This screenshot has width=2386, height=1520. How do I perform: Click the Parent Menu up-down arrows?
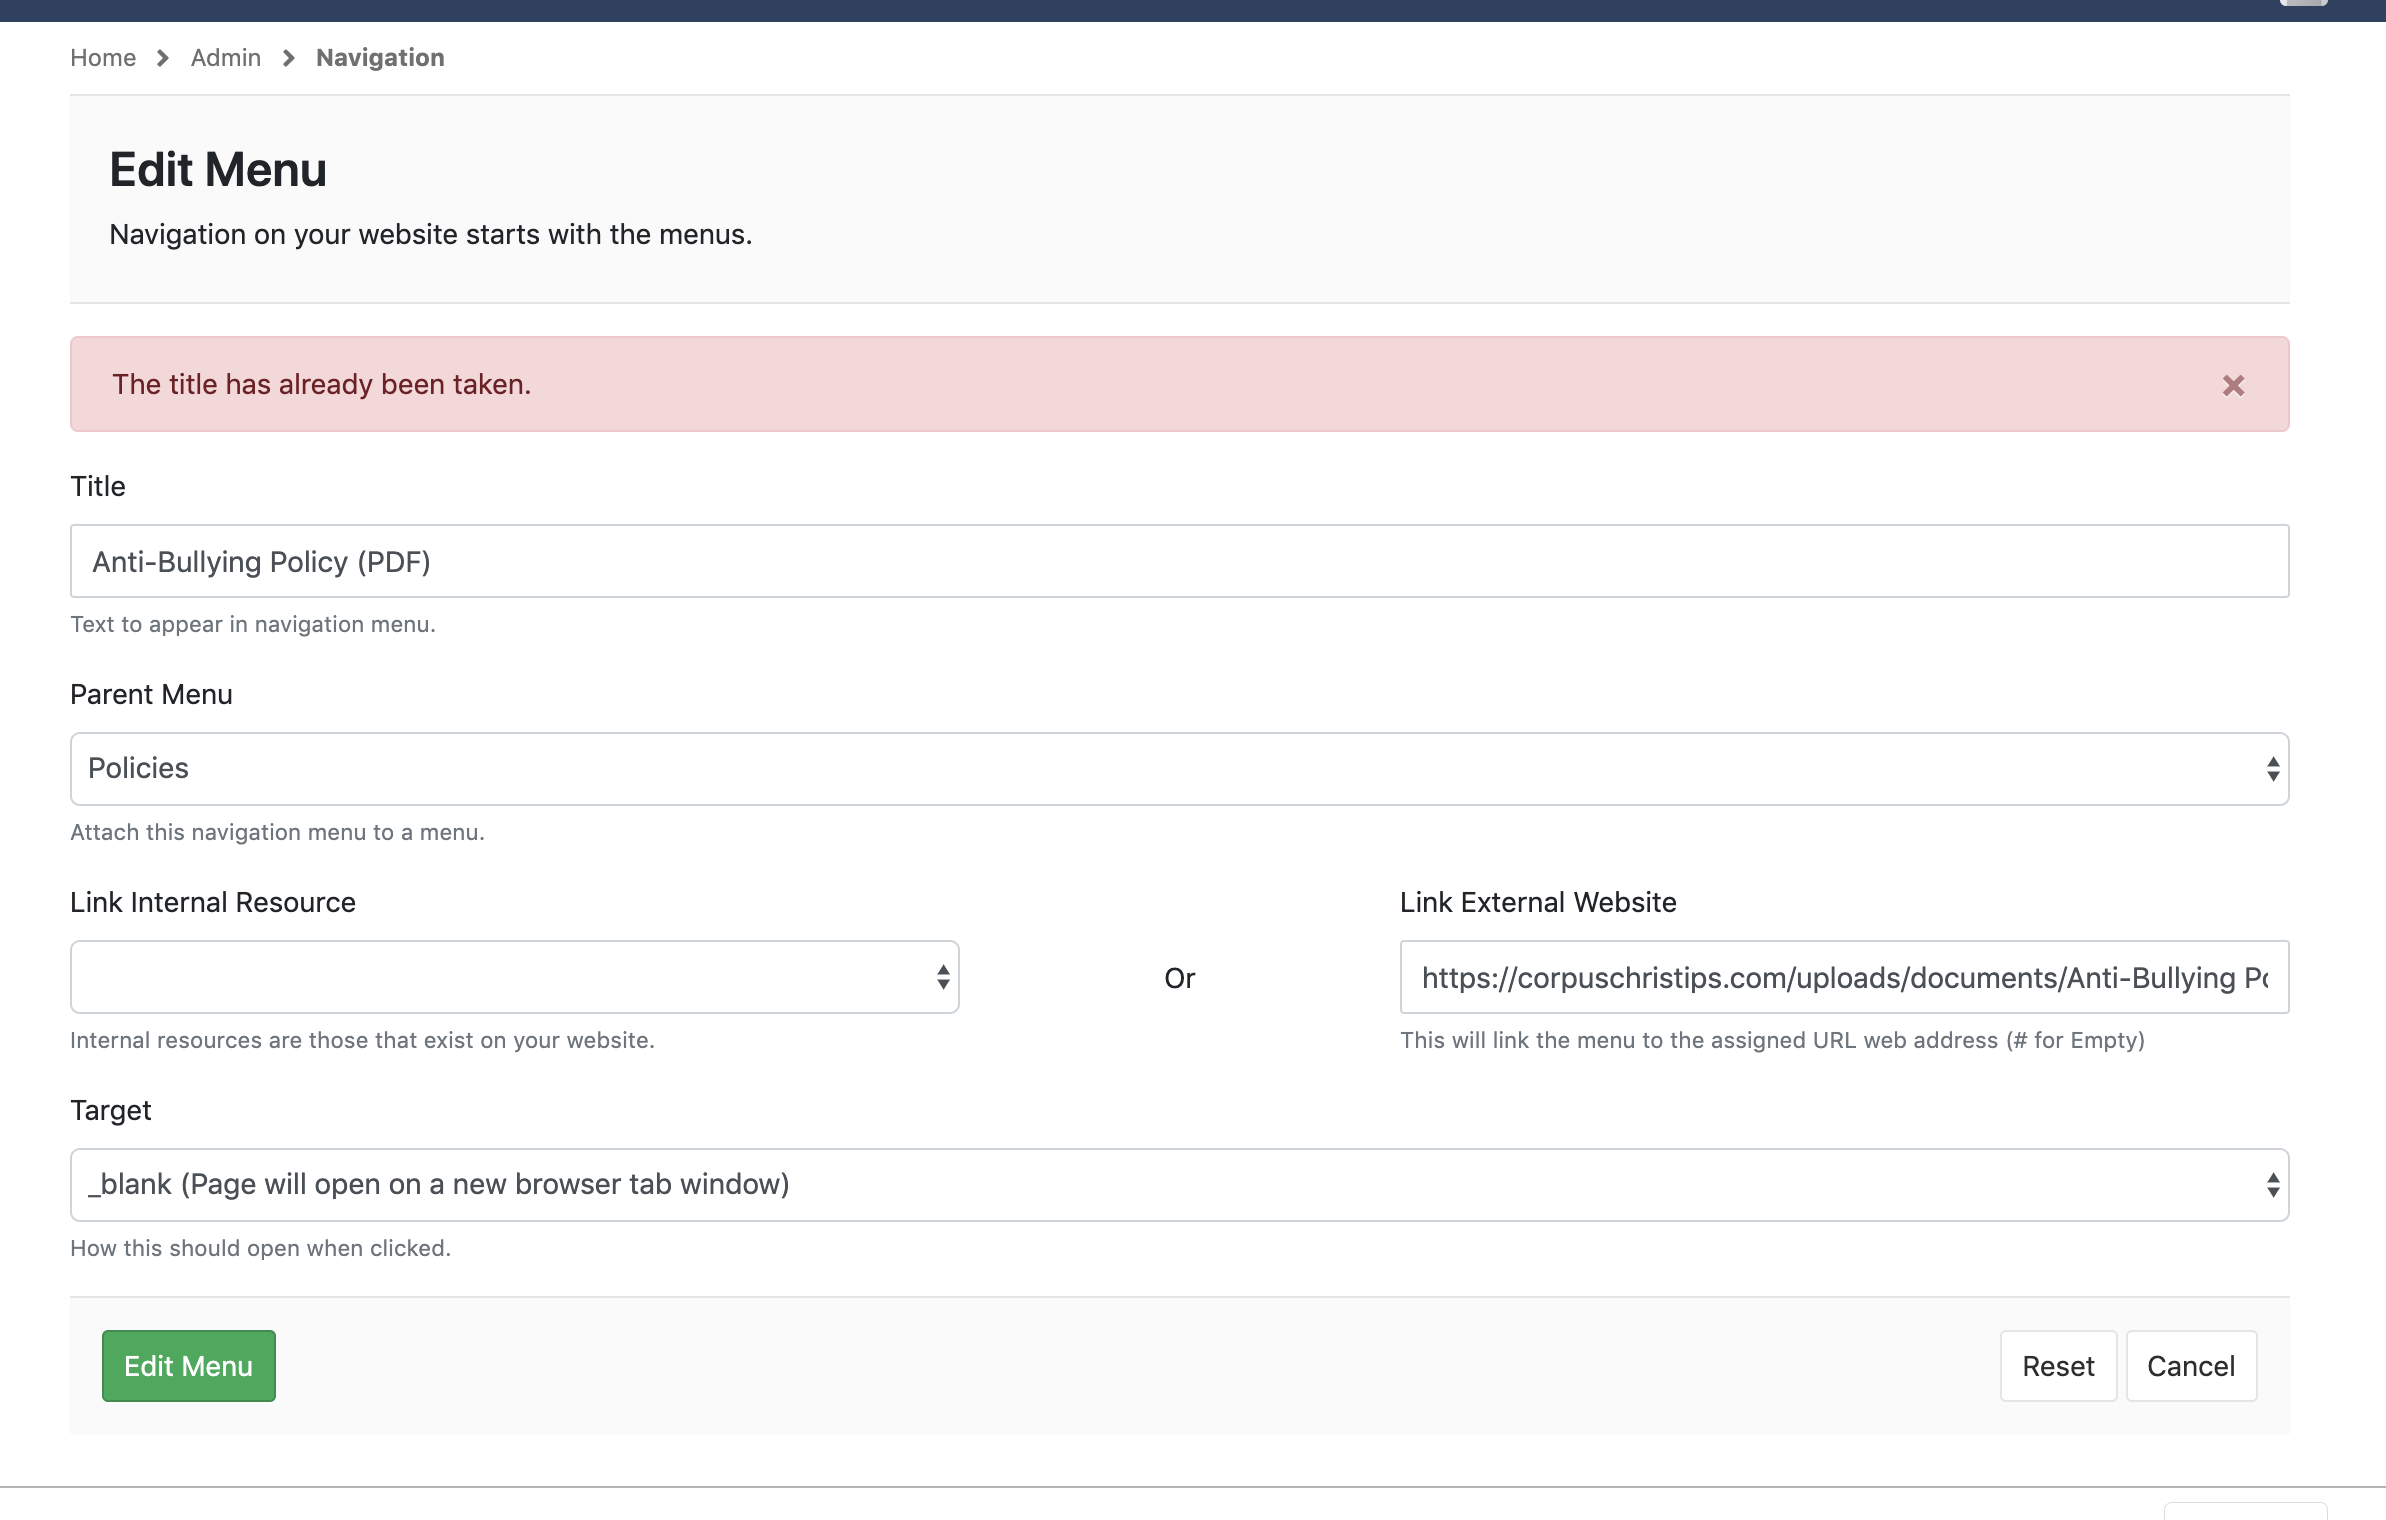pos(2272,769)
